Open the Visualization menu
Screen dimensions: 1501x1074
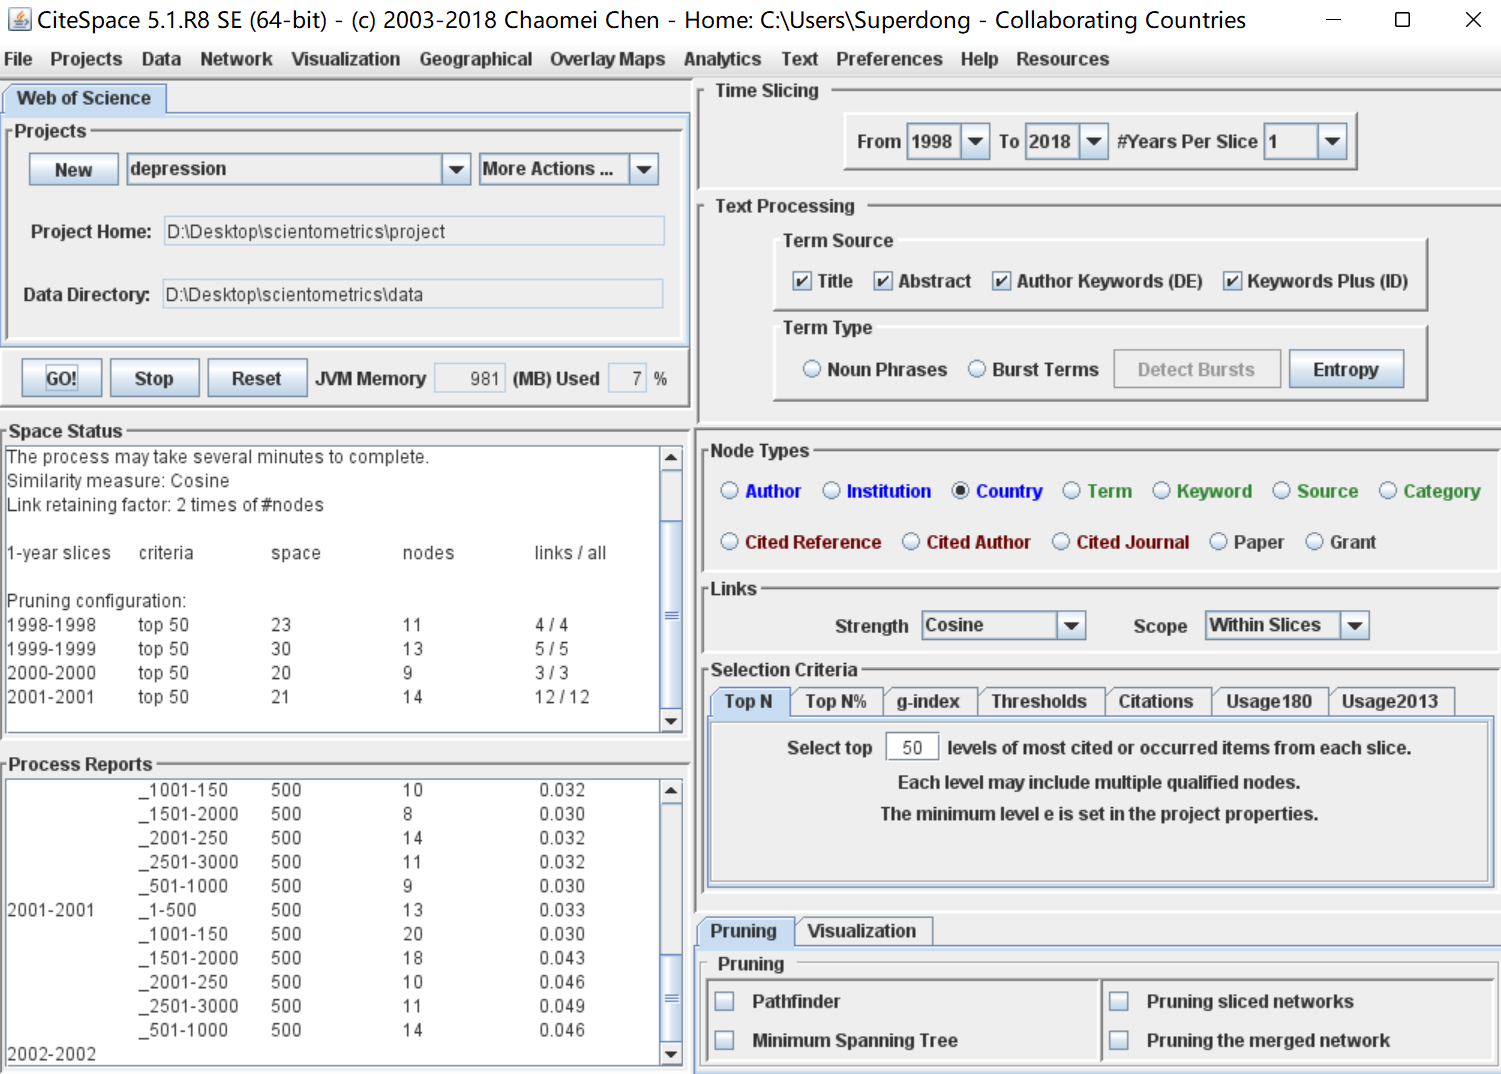click(346, 59)
